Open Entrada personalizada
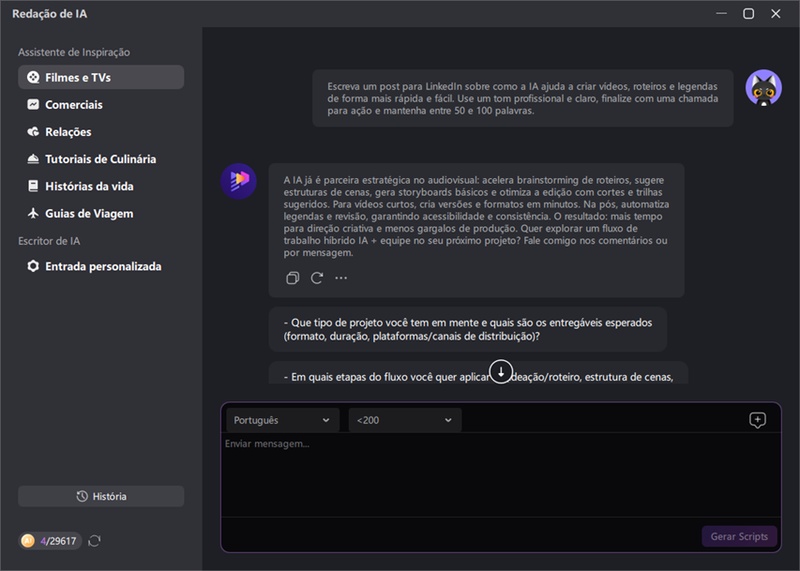The image size is (800, 571). tap(101, 266)
